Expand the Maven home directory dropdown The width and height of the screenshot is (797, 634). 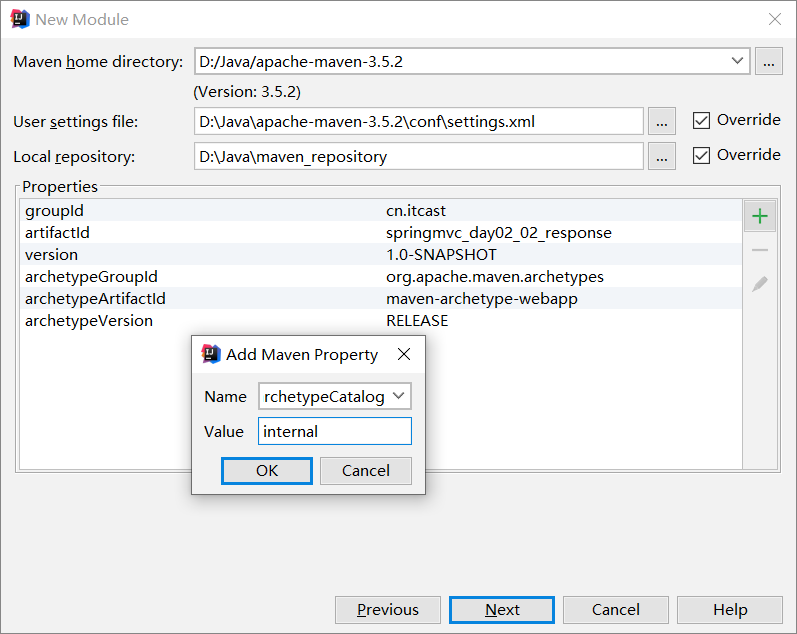[x=737, y=61]
